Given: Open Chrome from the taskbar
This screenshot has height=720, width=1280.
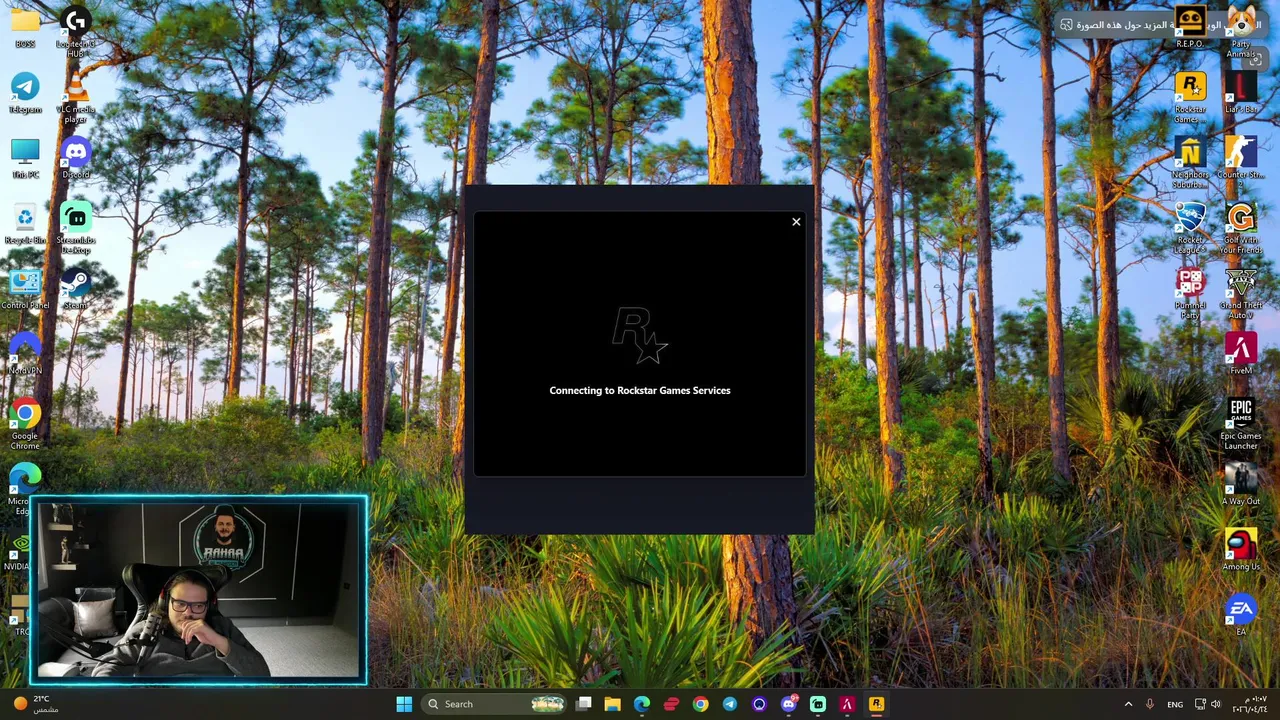Looking at the screenshot, I should (700, 704).
